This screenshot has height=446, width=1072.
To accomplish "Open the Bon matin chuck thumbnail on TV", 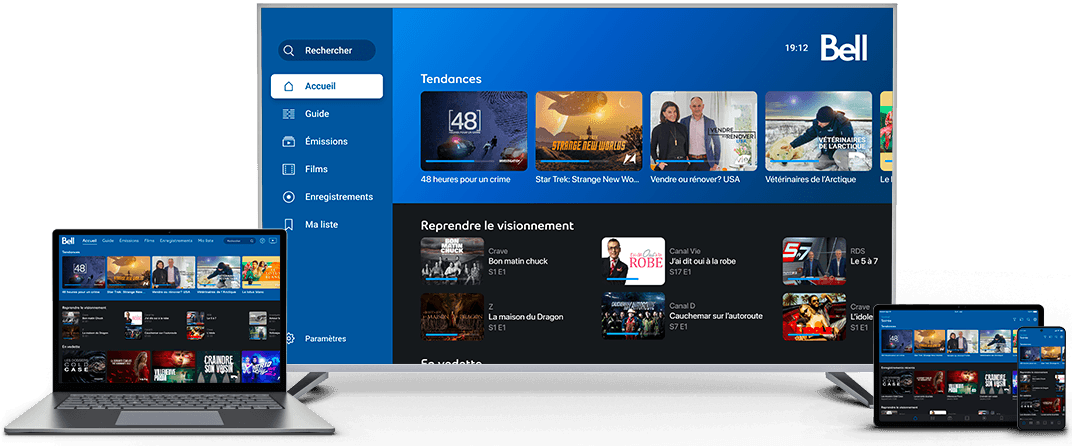I will click(x=452, y=261).
